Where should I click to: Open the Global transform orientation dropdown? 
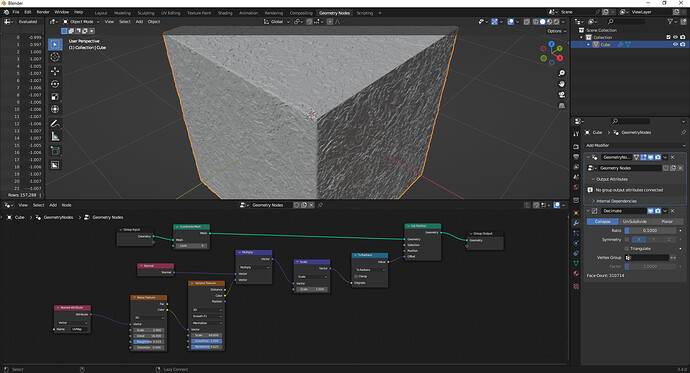[x=277, y=22]
